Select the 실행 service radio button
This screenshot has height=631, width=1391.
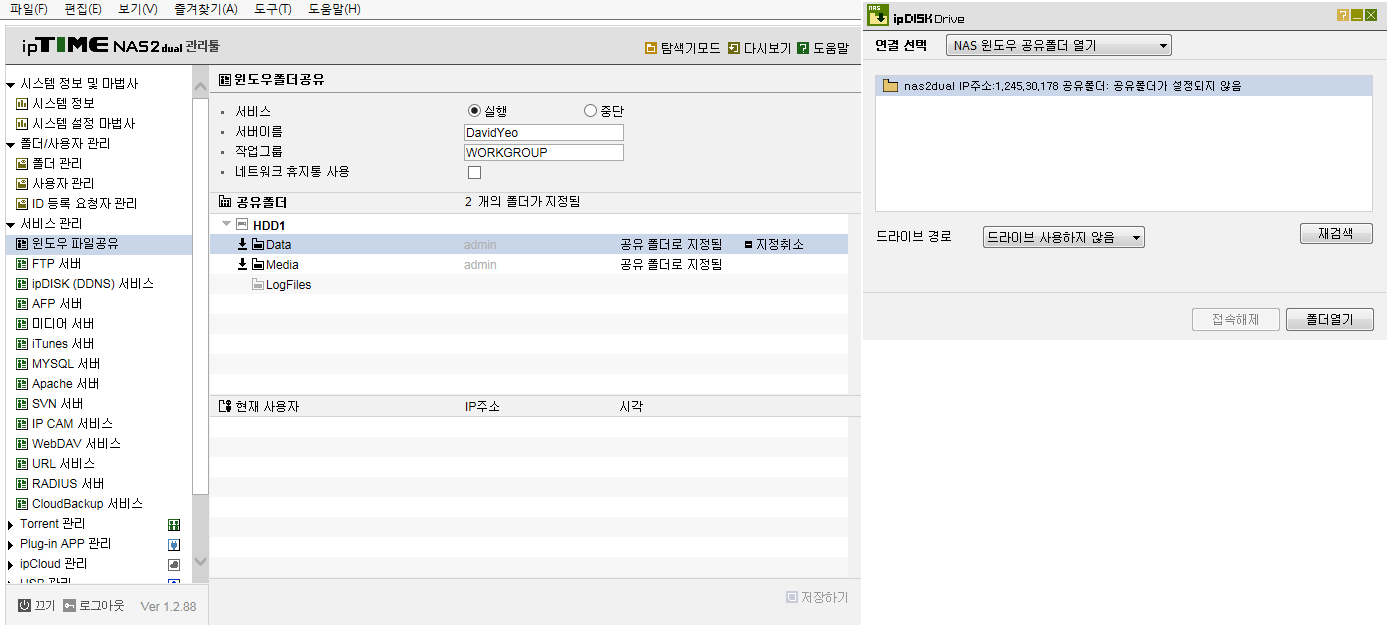click(474, 111)
